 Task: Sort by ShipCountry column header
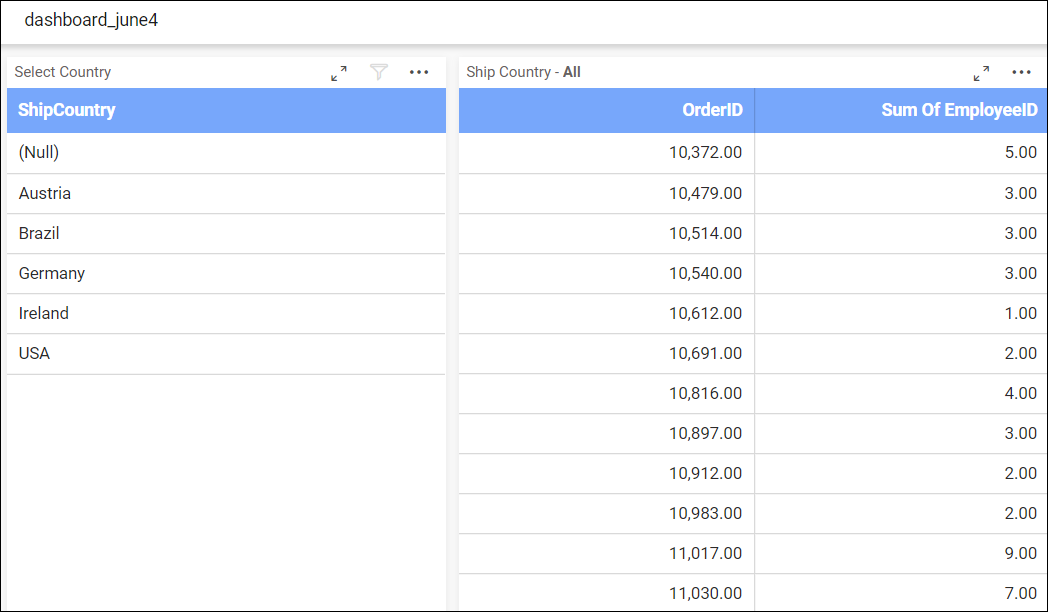coord(67,110)
